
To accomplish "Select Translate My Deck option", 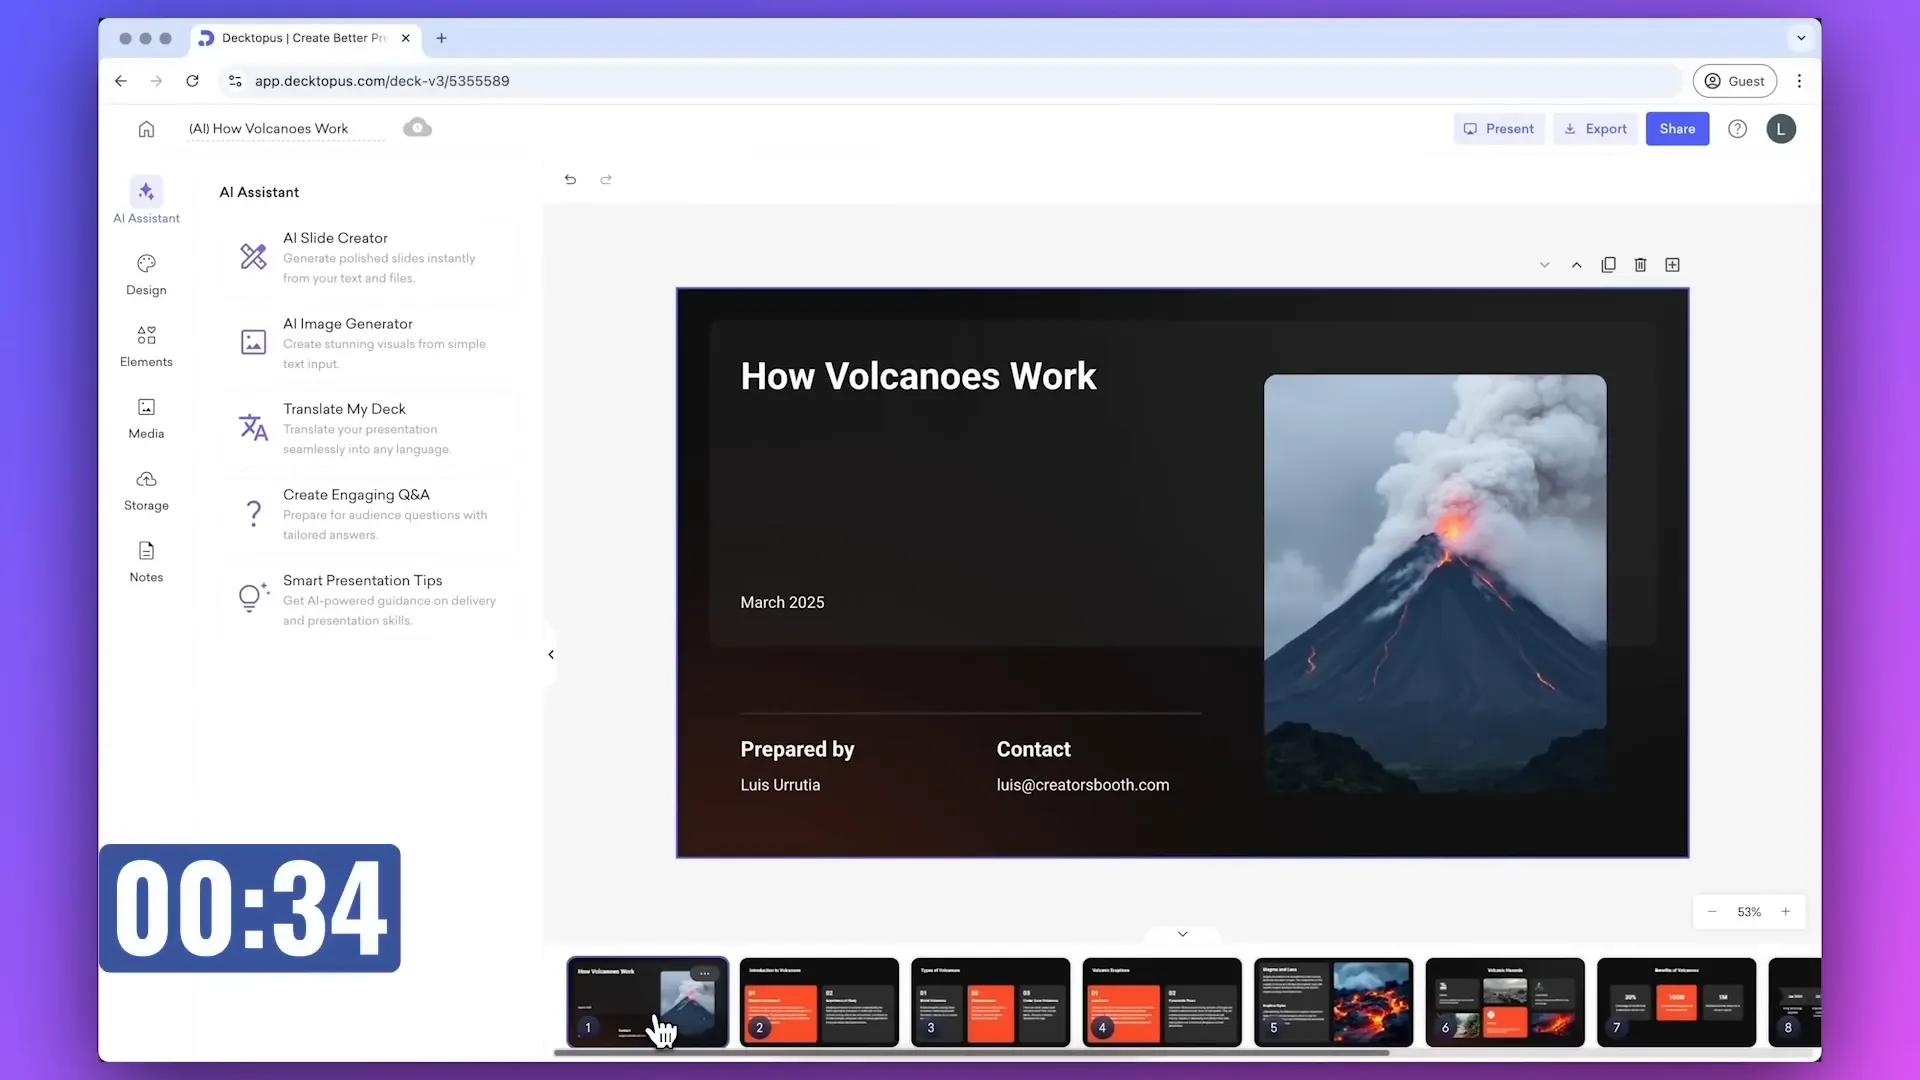I will 370,428.
